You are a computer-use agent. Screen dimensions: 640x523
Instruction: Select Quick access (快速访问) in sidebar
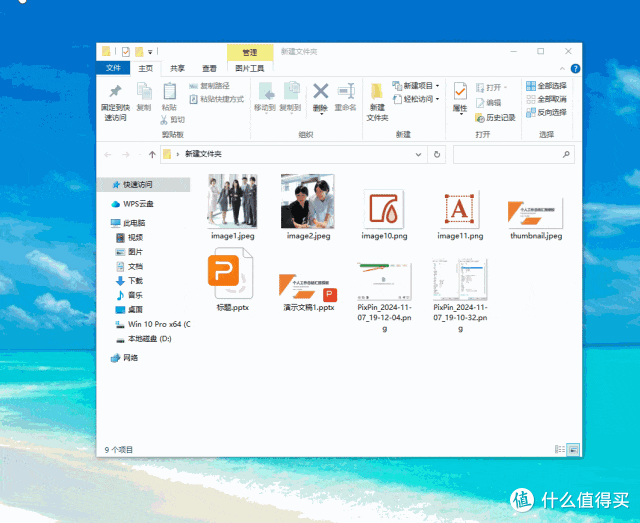(145, 185)
